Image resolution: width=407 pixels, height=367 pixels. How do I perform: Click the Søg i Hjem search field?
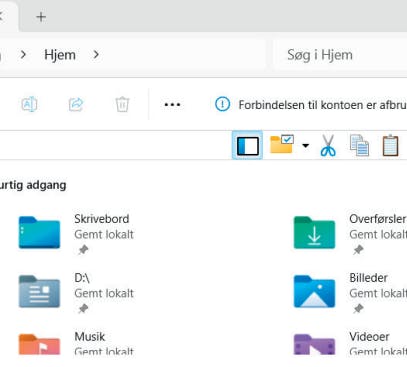340,55
